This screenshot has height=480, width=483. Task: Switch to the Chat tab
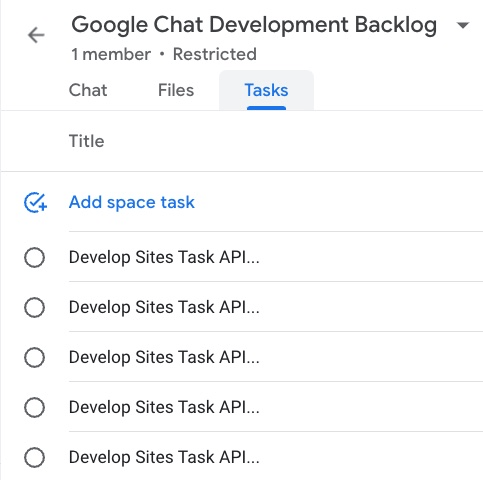pos(88,90)
